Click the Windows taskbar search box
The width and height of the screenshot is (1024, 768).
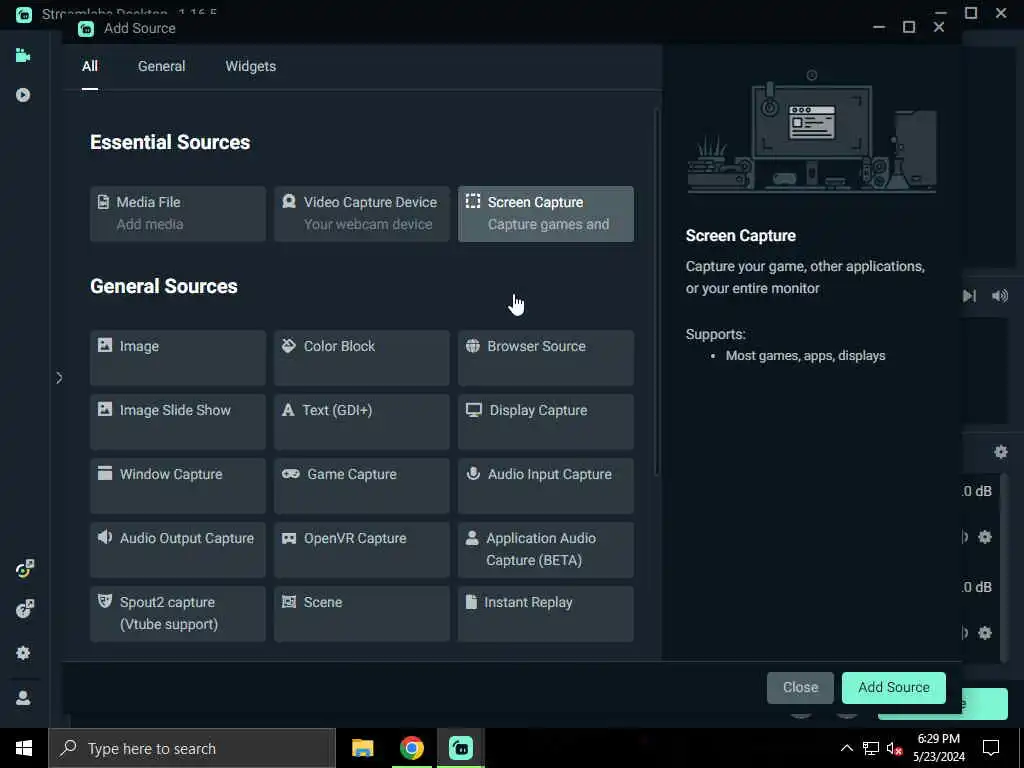(x=192, y=748)
